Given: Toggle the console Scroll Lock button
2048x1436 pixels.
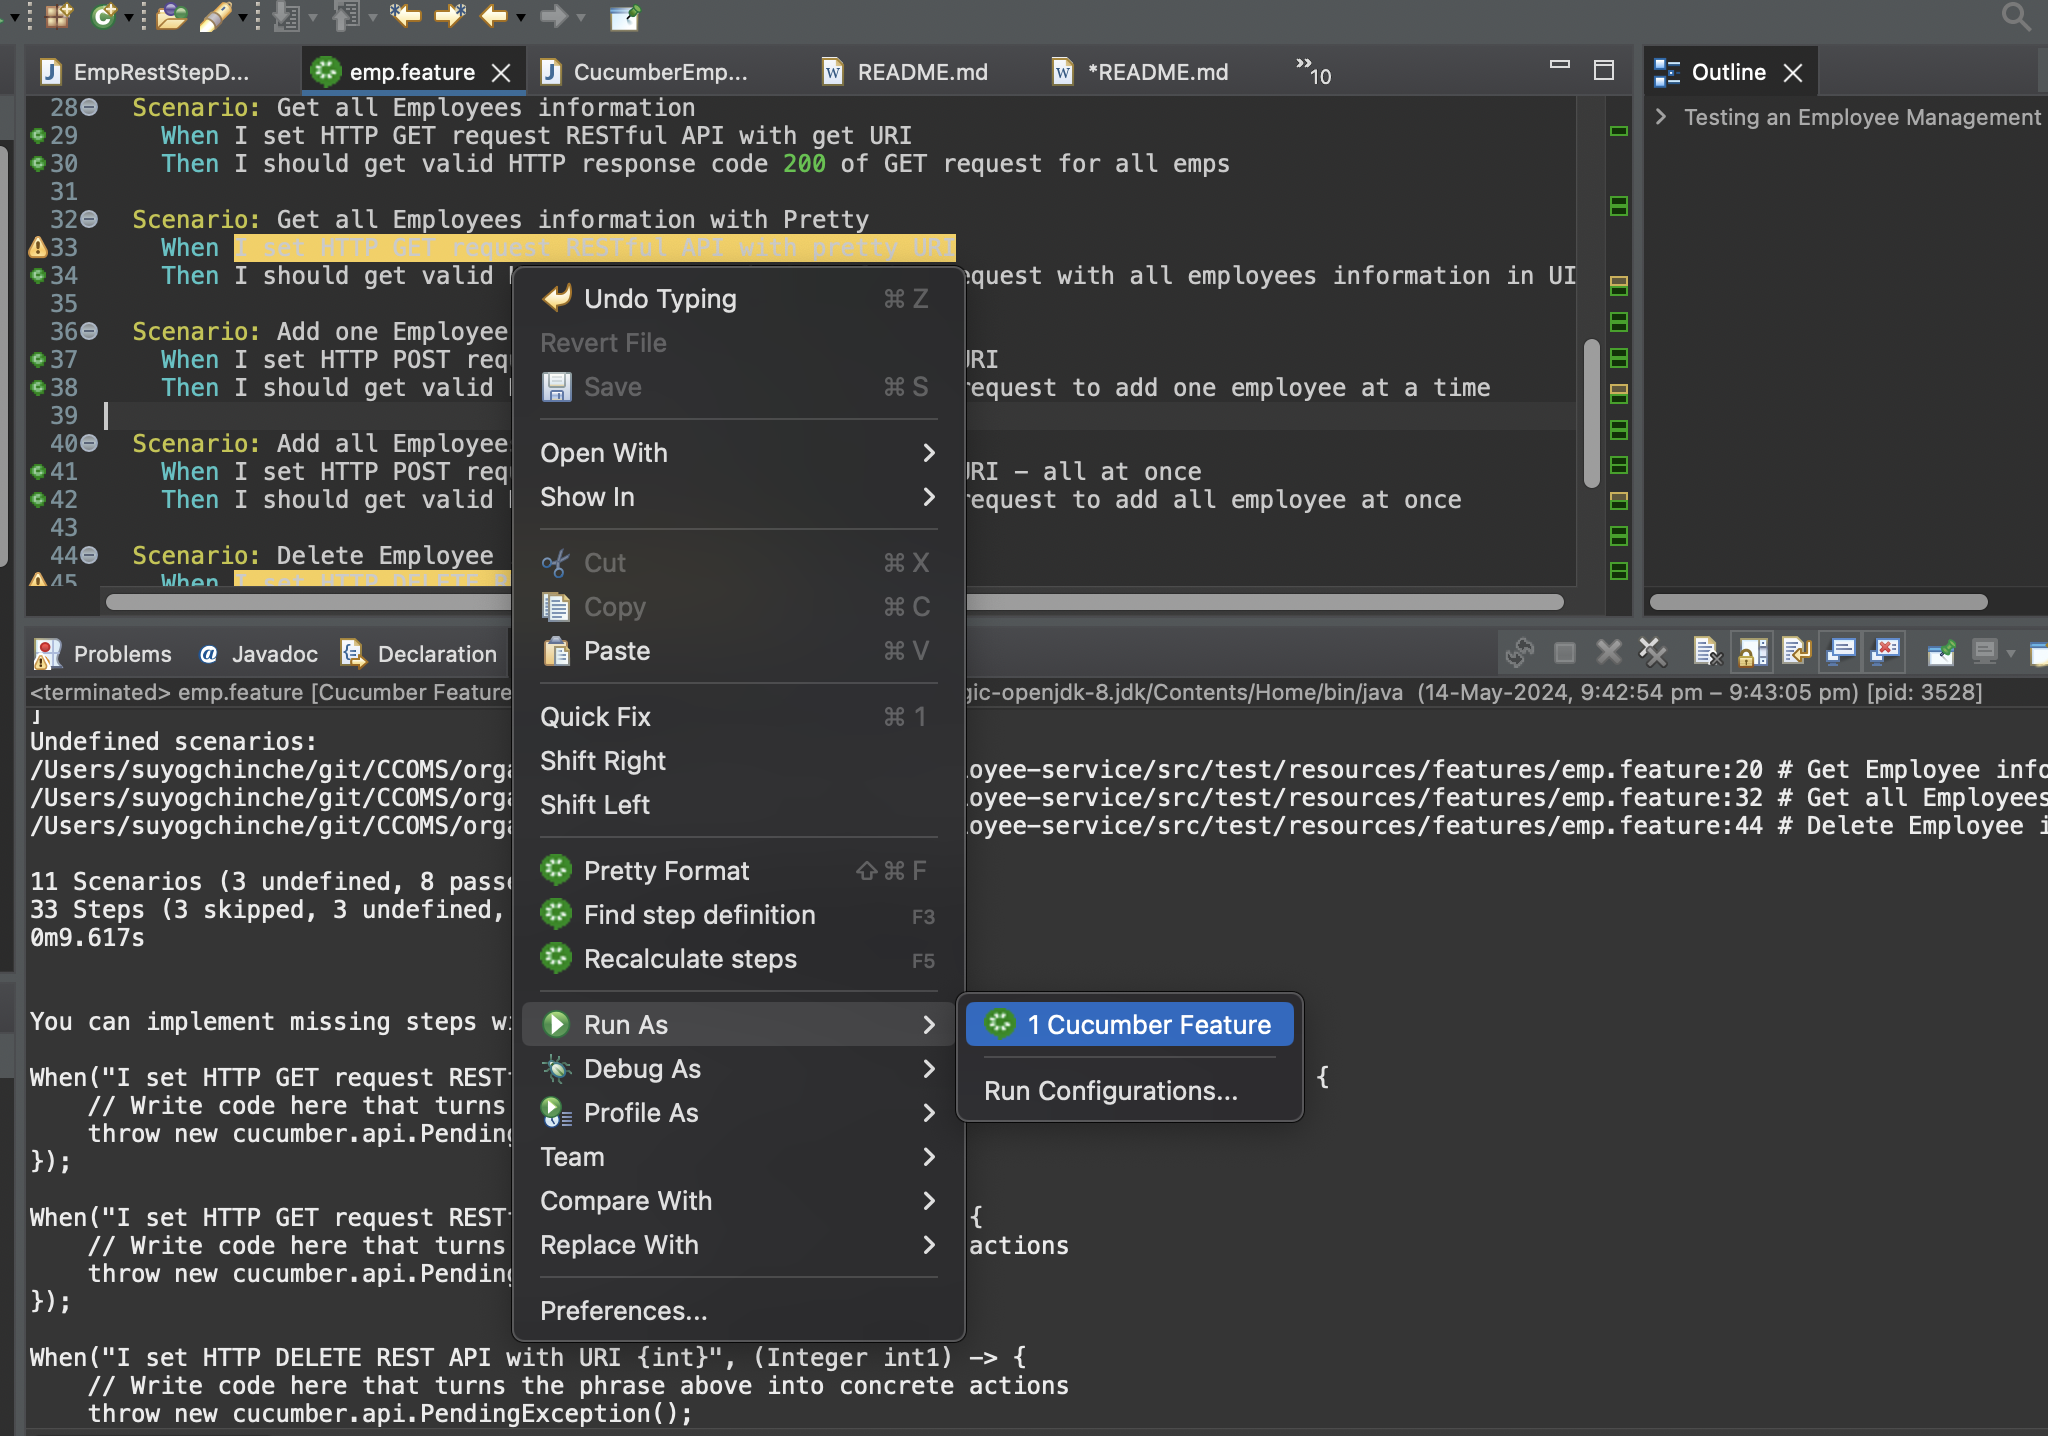Looking at the screenshot, I should pyautogui.click(x=1752, y=653).
